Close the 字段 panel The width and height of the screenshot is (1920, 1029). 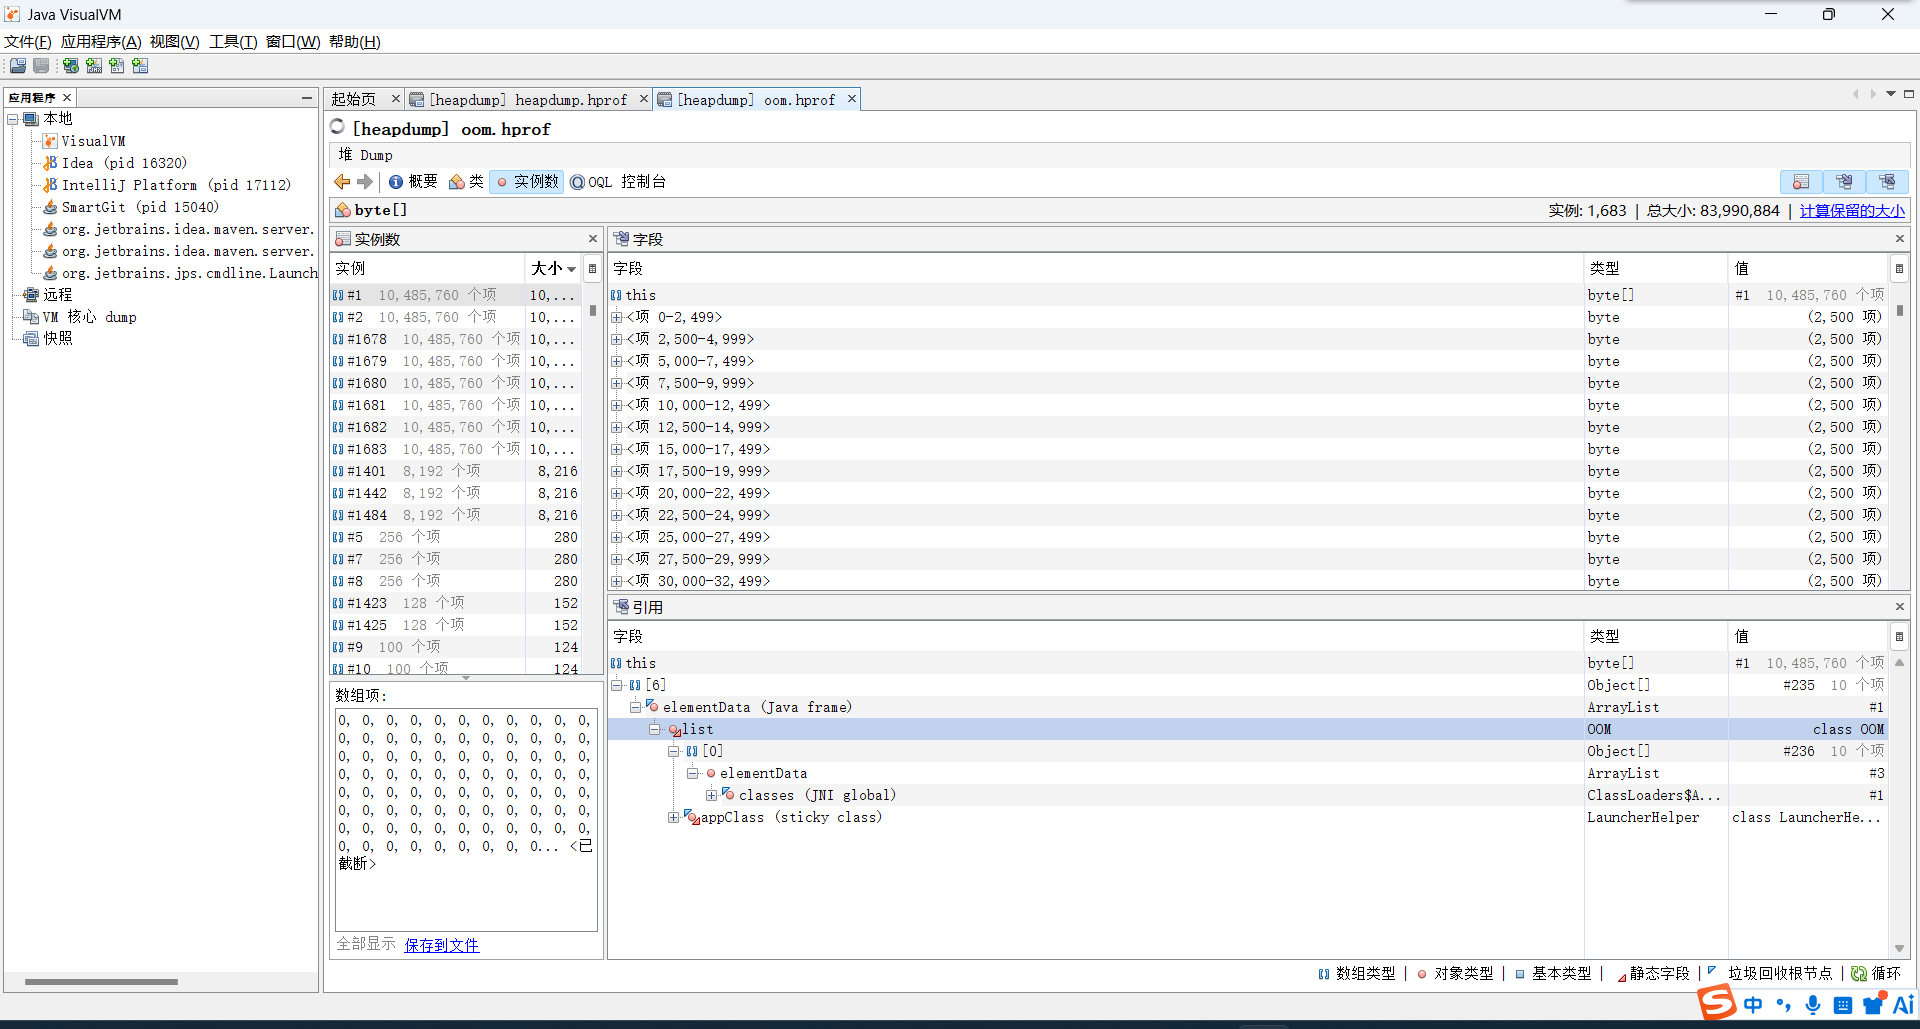1900,239
